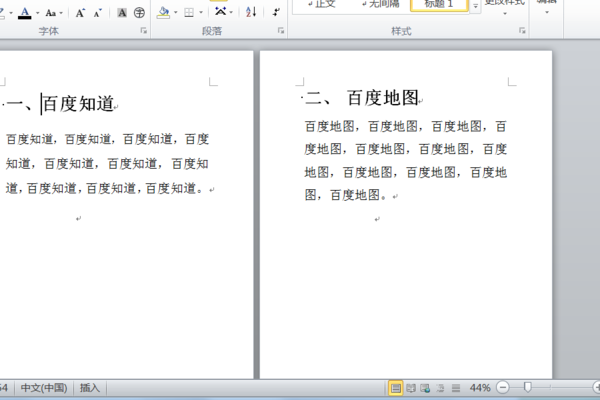The height and width of the screenshot is (400, 600).
Task: Expand the styles gallery
Action: point(475,6)
